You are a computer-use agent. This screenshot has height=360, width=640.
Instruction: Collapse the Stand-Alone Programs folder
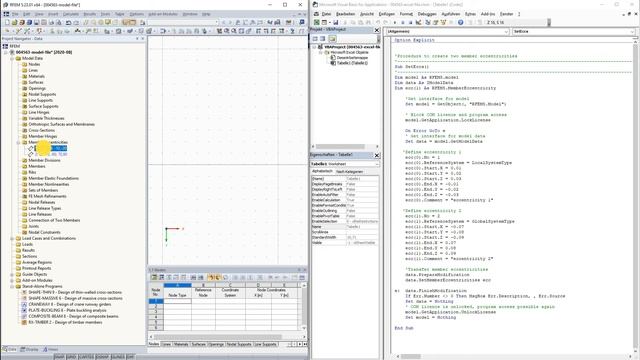tap(12, 287)
